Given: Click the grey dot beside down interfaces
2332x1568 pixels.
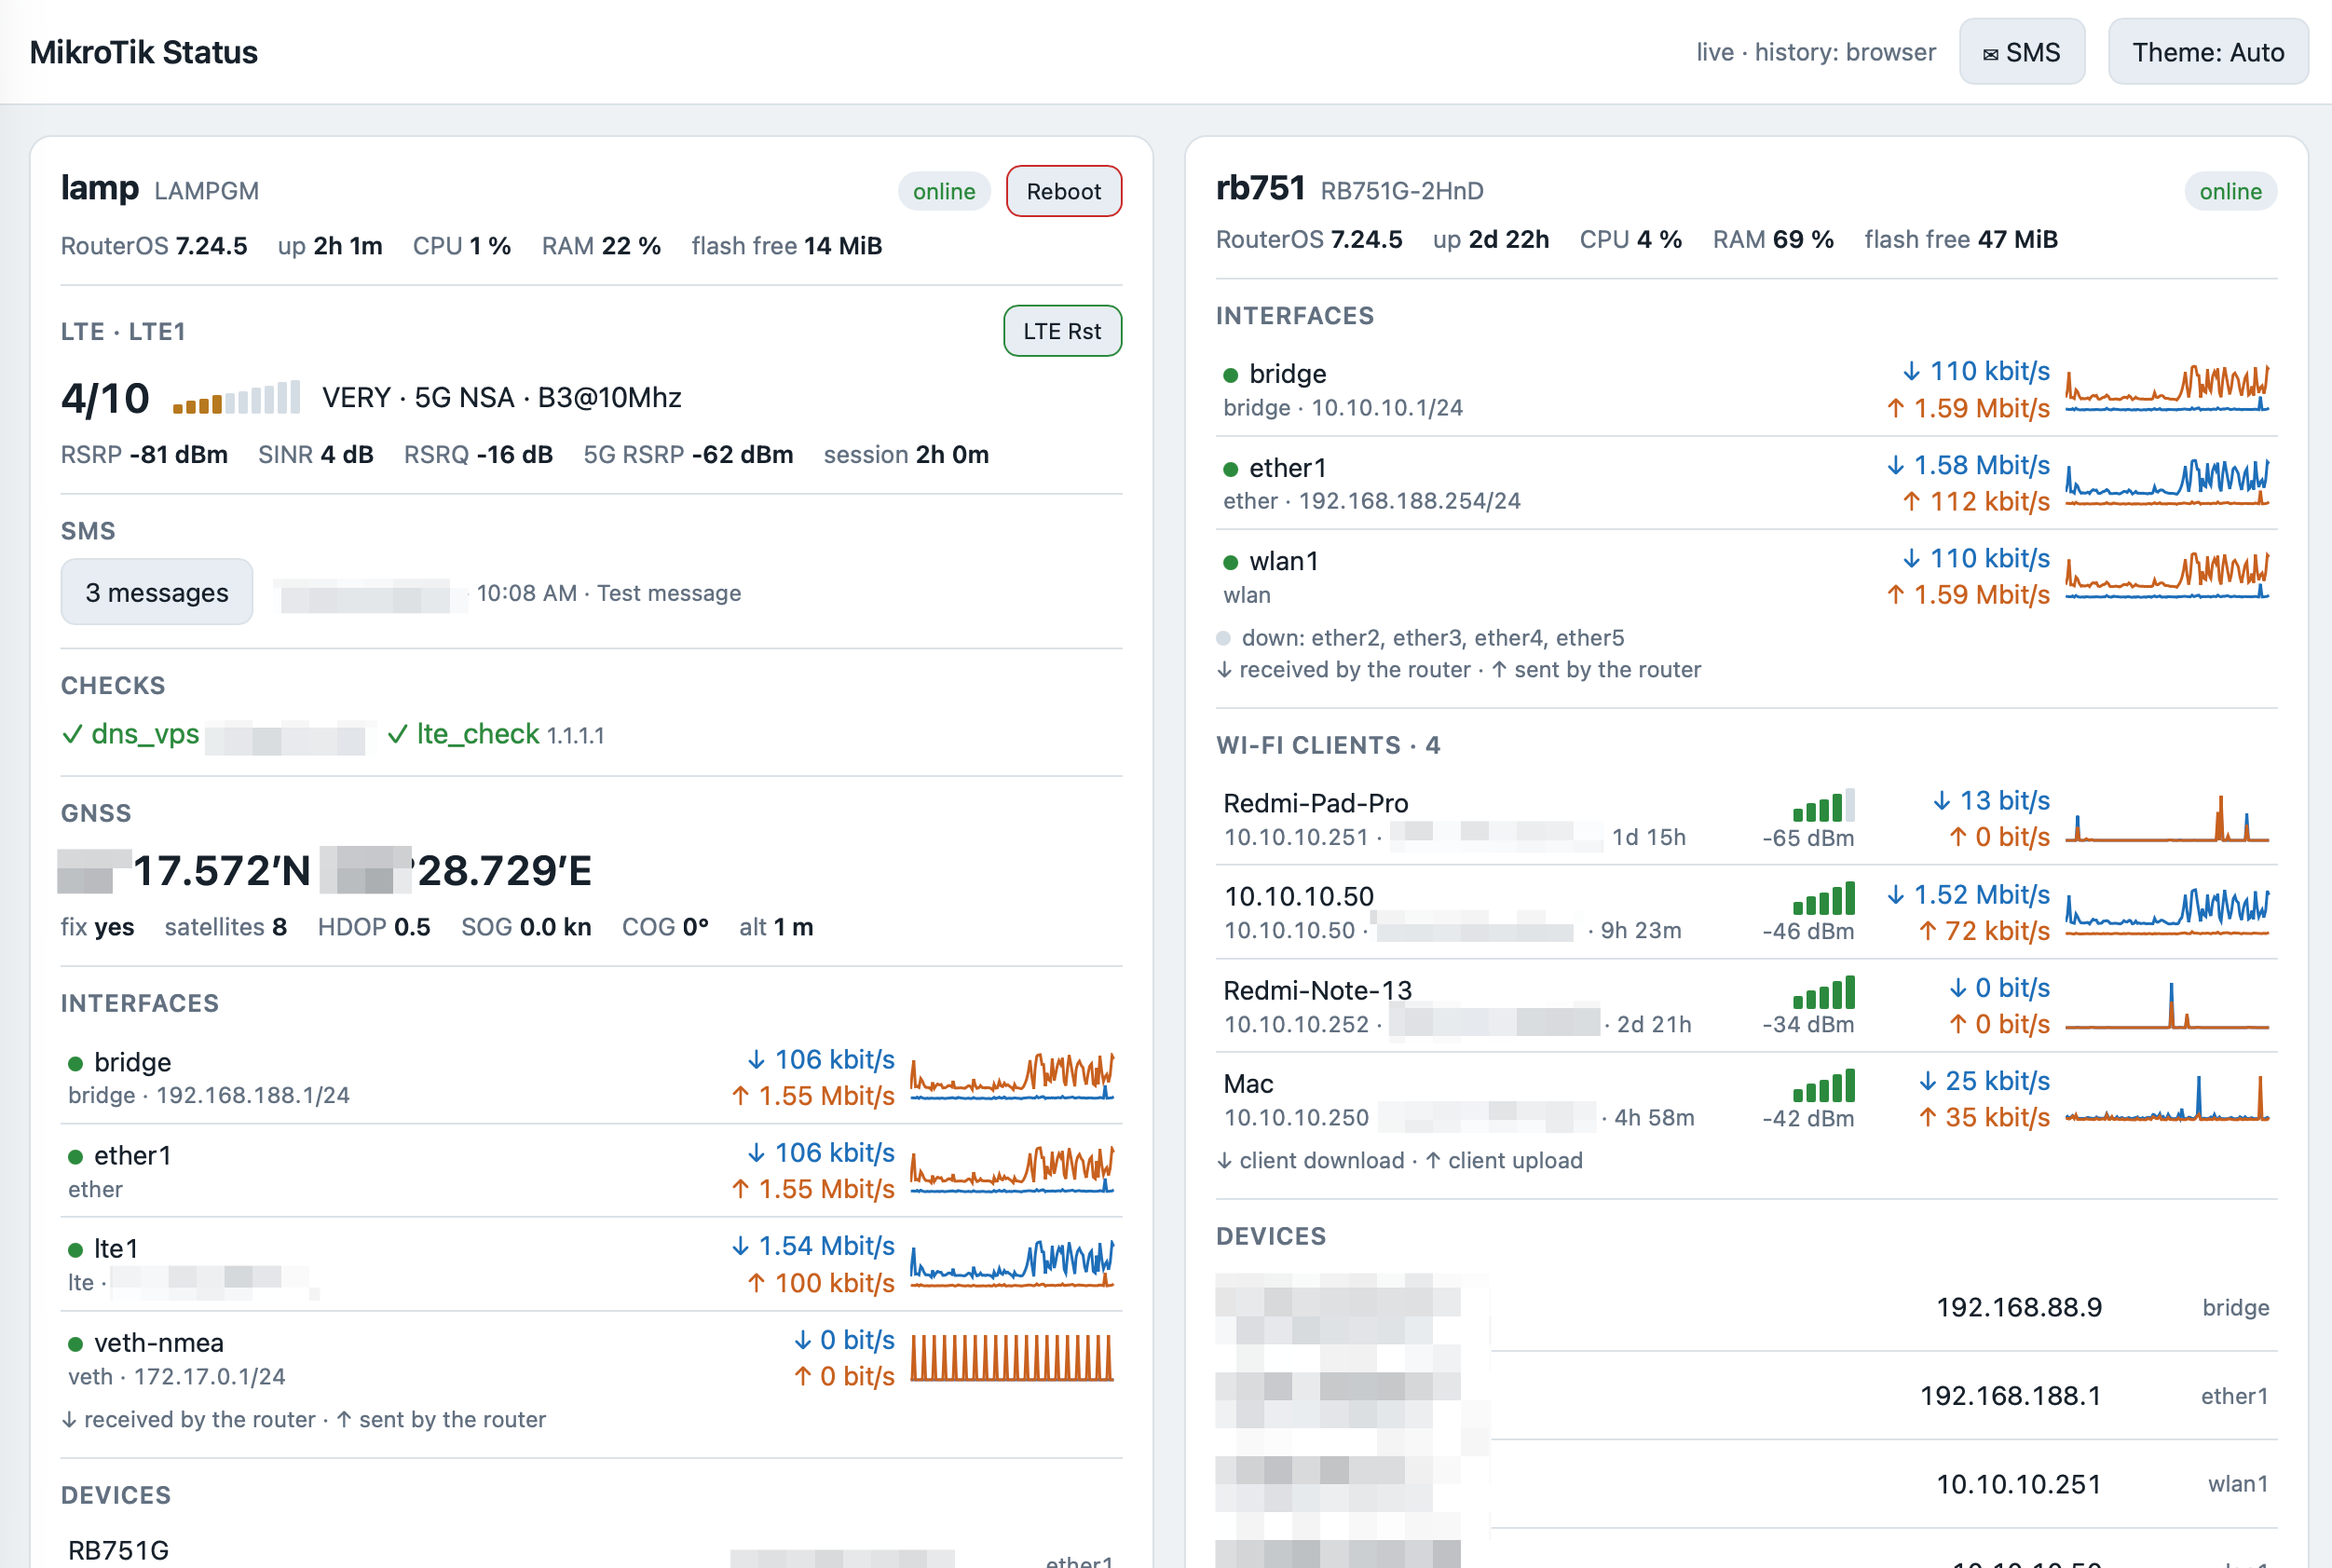Looking at the screenshot, I should 1223,638.
